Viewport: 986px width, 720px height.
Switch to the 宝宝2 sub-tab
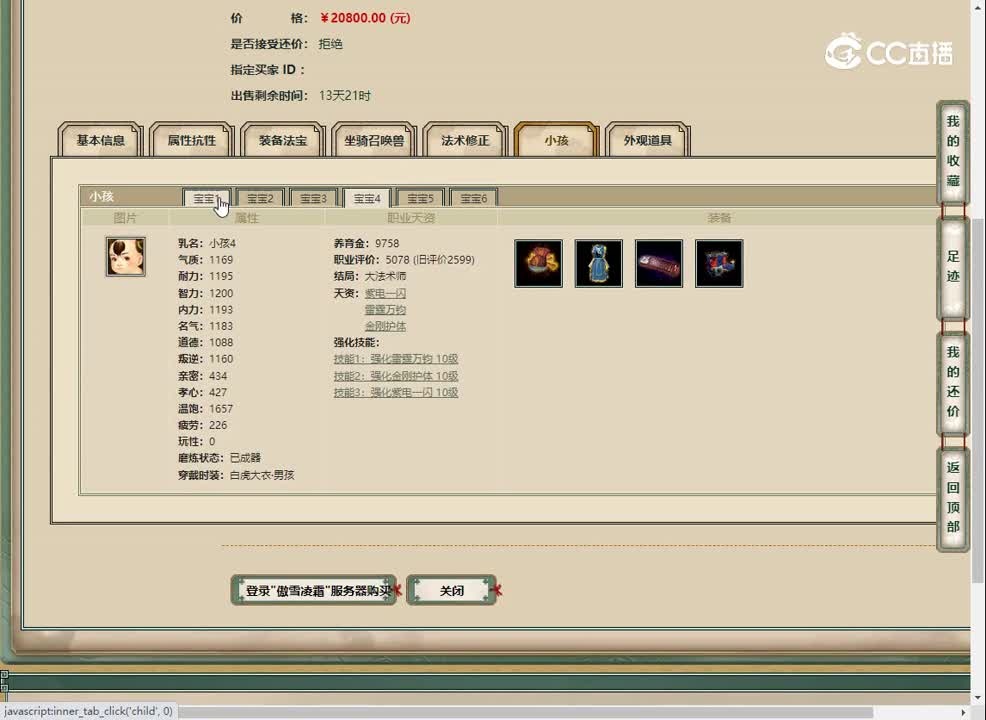[x=260, y=198]
